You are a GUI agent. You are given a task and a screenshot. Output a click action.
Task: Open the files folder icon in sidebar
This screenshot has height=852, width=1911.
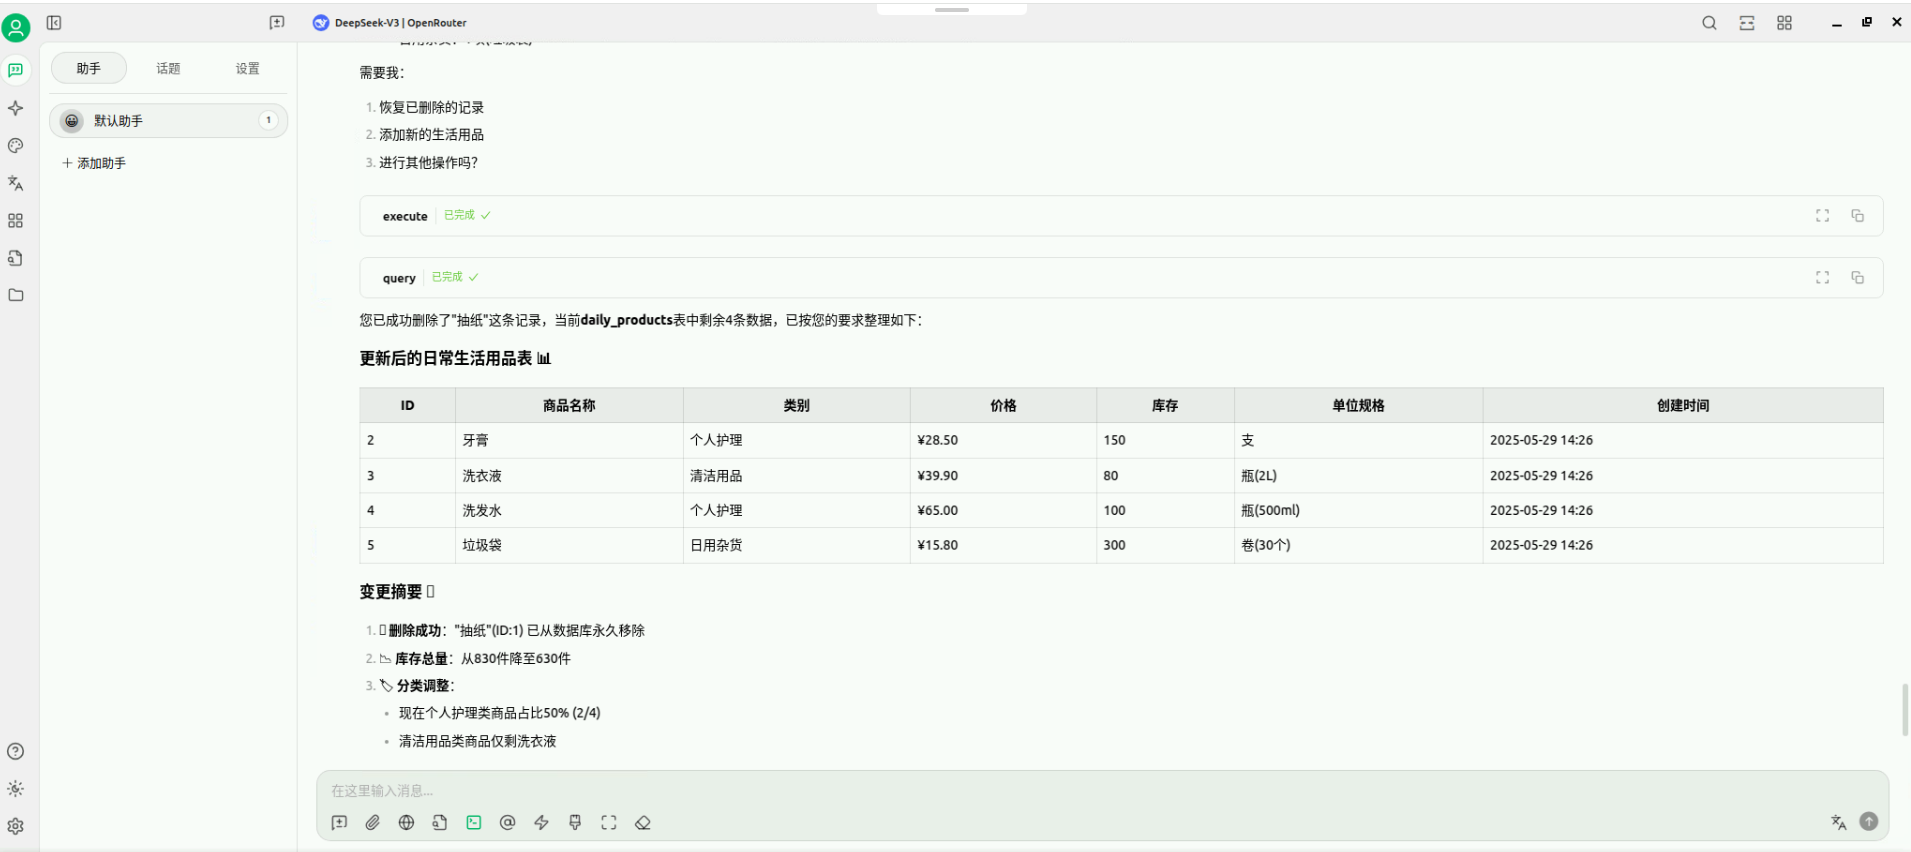(x=16, y=295)
